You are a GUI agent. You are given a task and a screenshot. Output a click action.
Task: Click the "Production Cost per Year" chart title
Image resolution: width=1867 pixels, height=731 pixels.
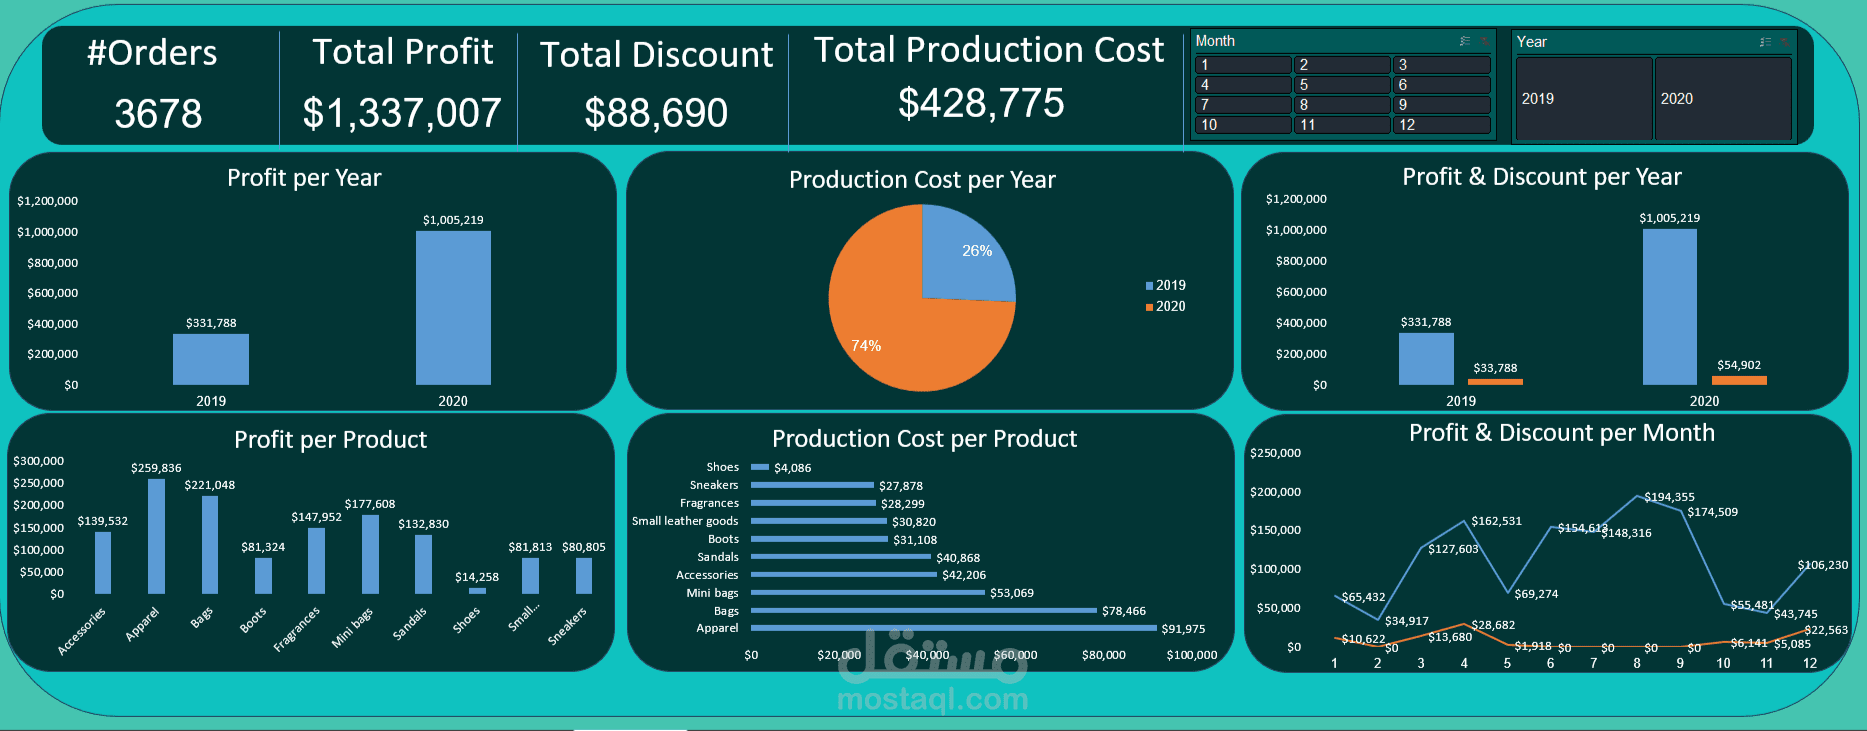click(922, 180)
